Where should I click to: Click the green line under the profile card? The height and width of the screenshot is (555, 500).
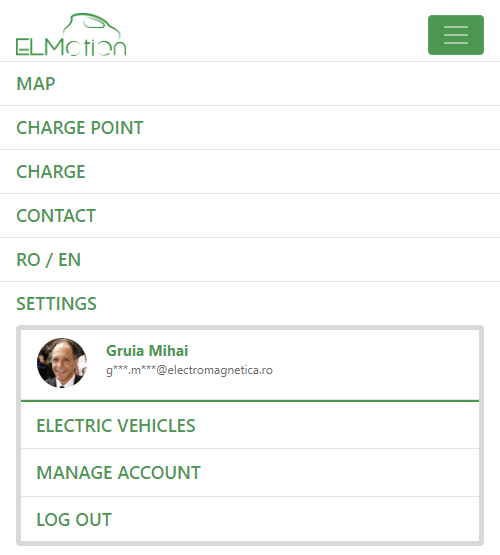(x=250, y=401)
